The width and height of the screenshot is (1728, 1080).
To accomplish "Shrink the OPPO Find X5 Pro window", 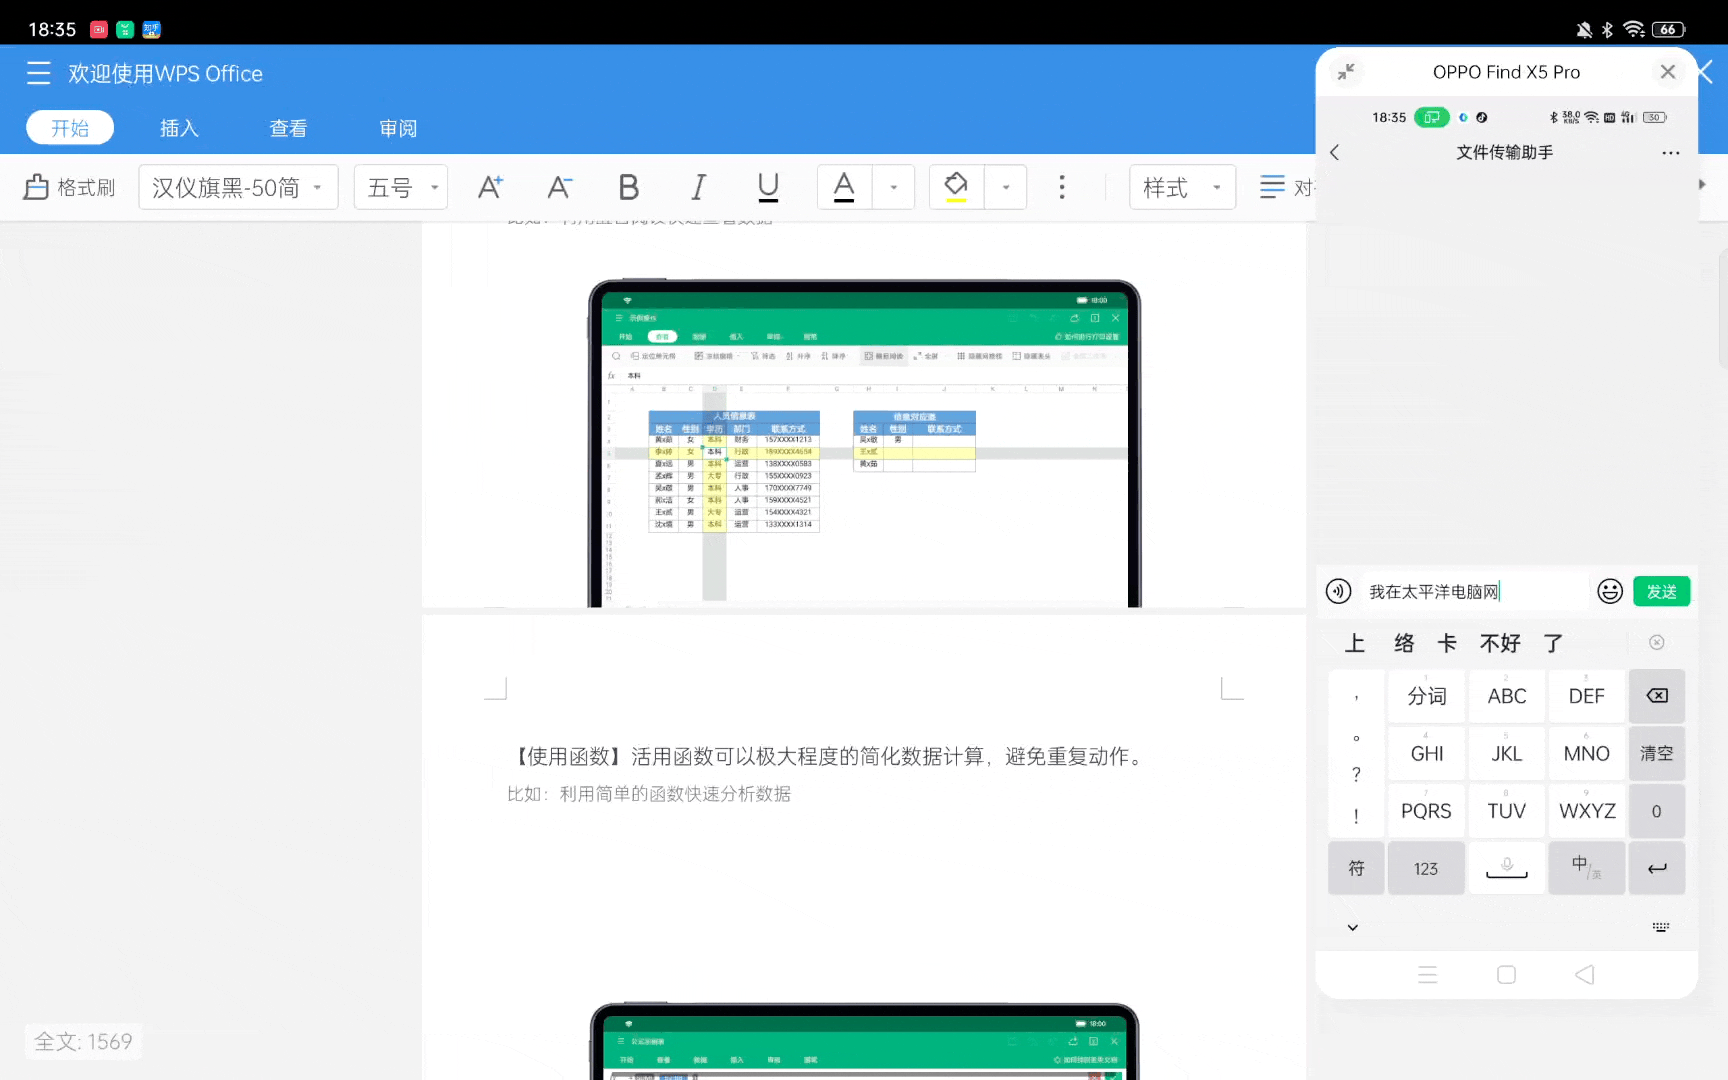I will (x=1346, y=72).
